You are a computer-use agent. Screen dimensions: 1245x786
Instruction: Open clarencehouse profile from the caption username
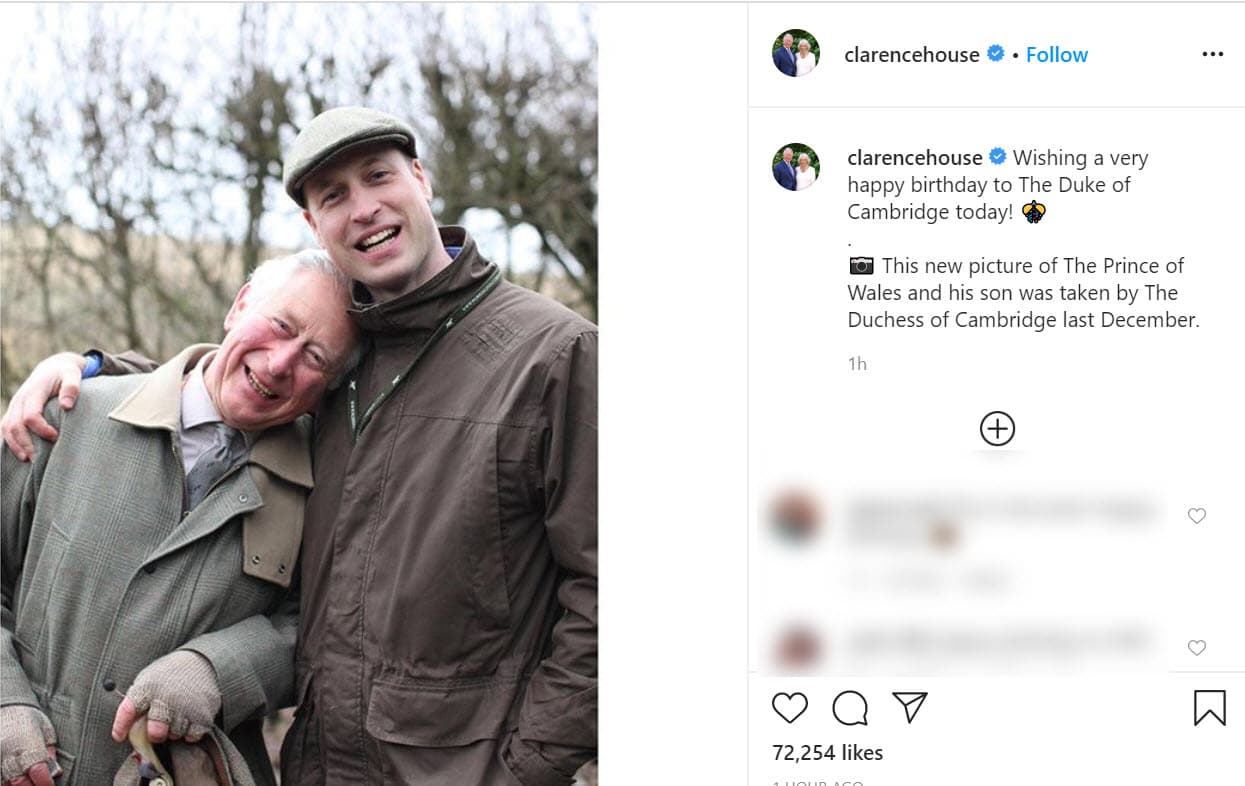(x=915, y=157)
